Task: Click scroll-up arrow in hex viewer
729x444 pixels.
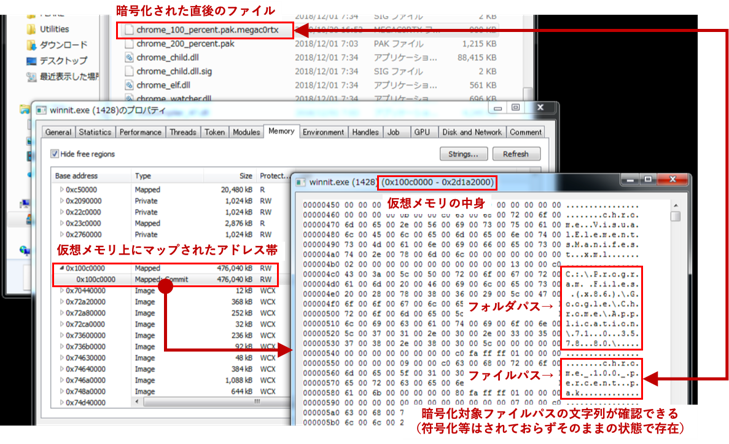Action: [676, 205]
